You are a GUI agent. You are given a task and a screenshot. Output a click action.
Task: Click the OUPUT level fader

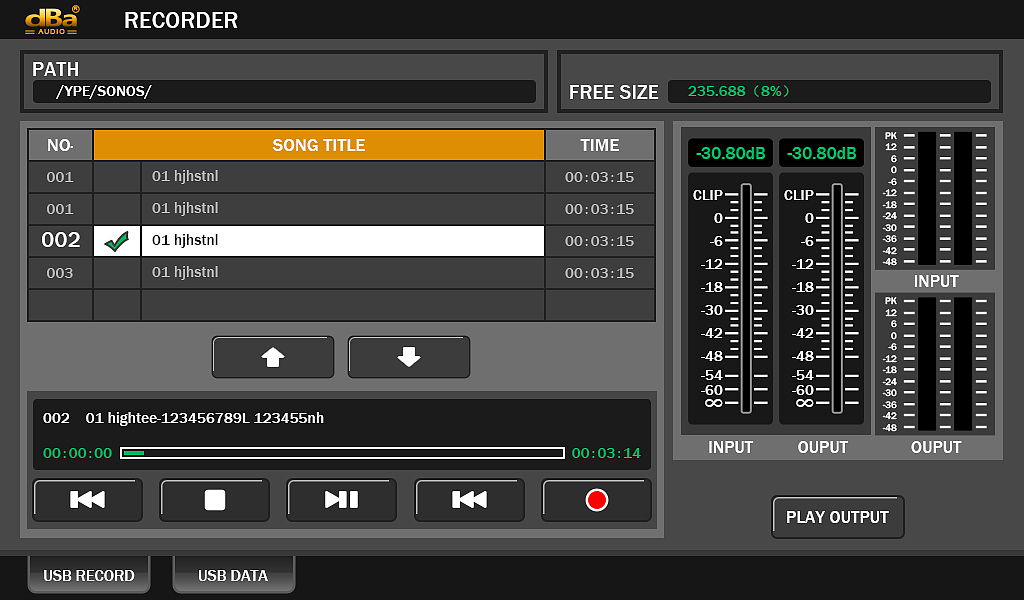click(x=837, y=298)
